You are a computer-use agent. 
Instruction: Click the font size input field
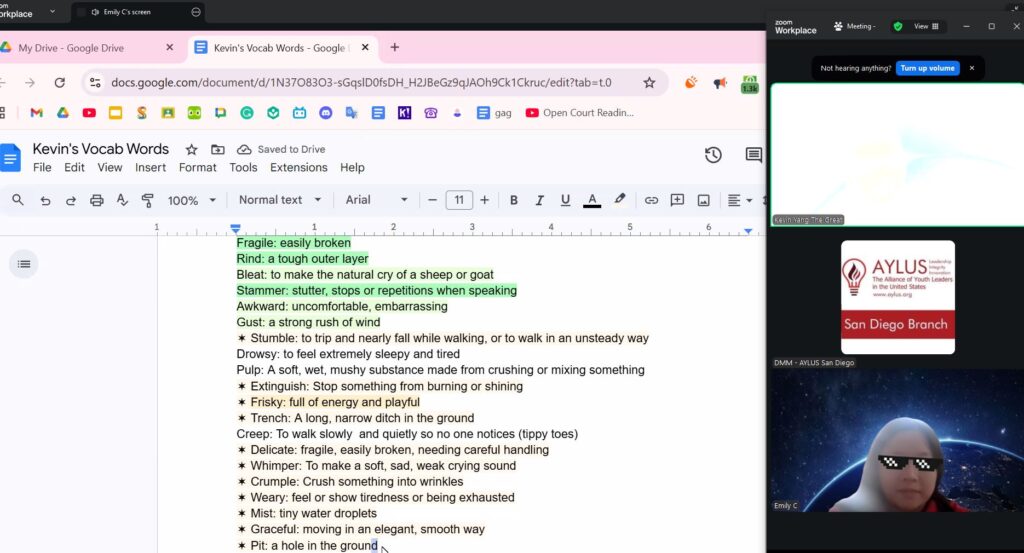click(x=458, y=200)
